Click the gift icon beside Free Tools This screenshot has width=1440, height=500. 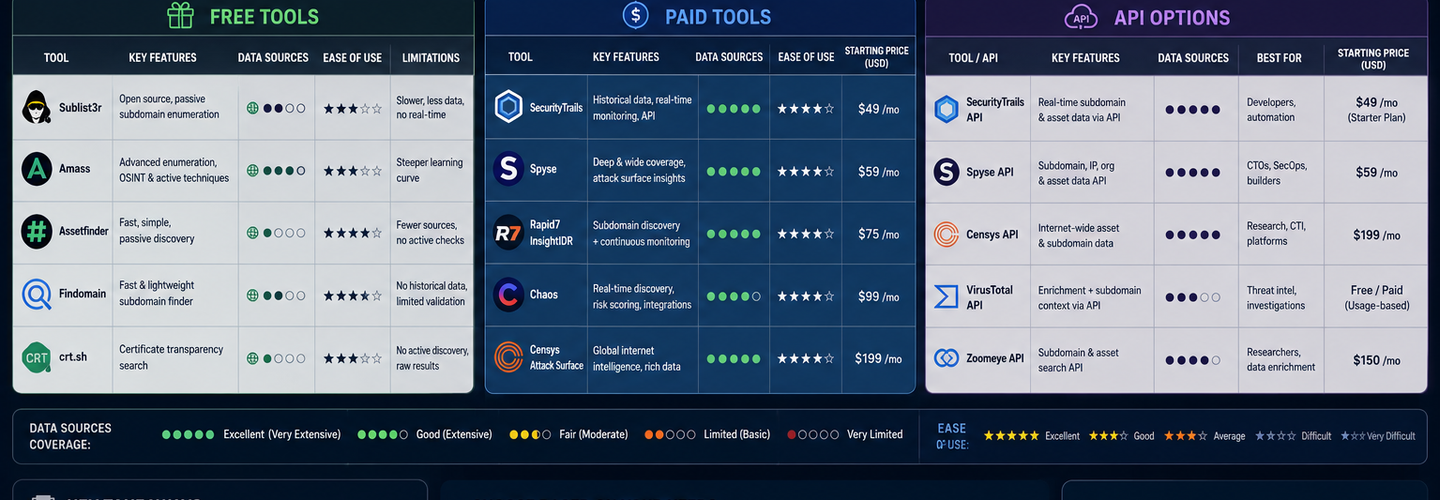click(180, 15)
